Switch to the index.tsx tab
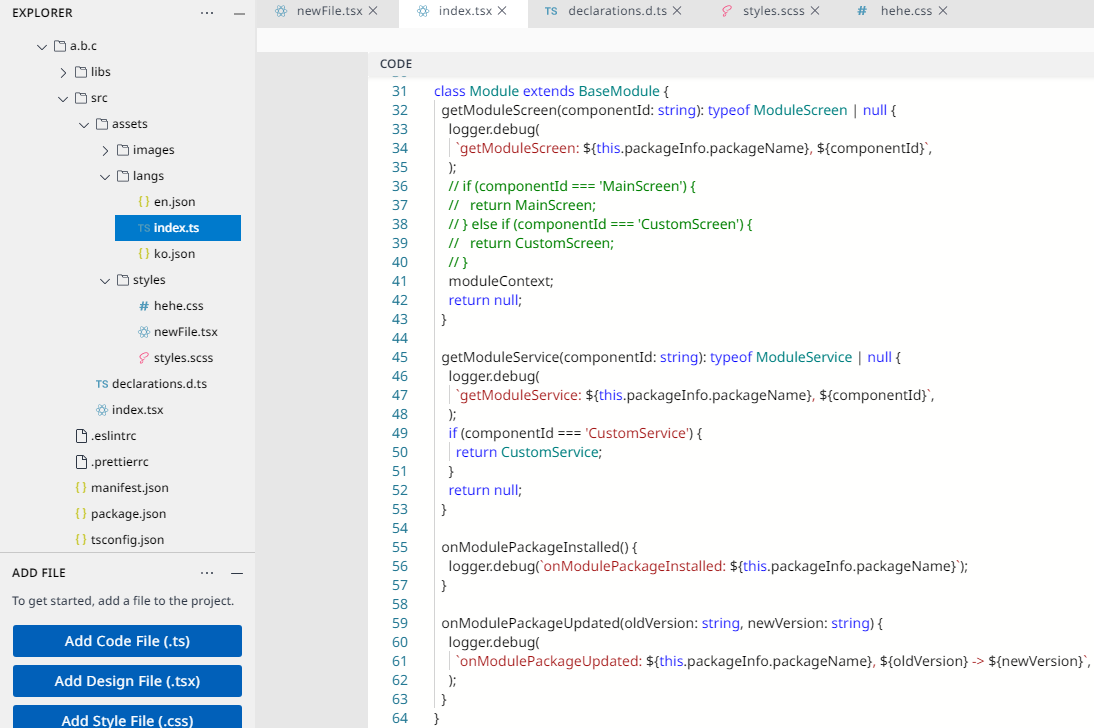The image size is (1094, 728). [x=465, y=10]
